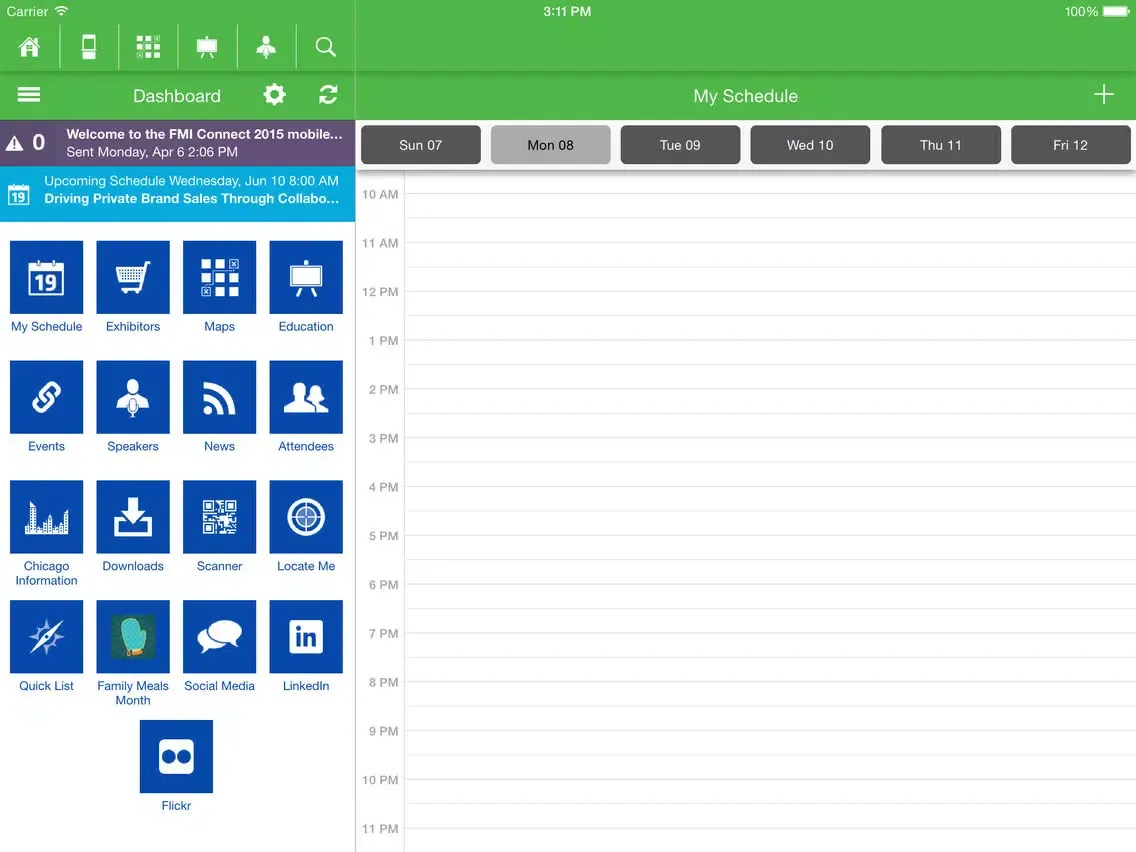Launch the QR Scanner tile

pos(220,517)
